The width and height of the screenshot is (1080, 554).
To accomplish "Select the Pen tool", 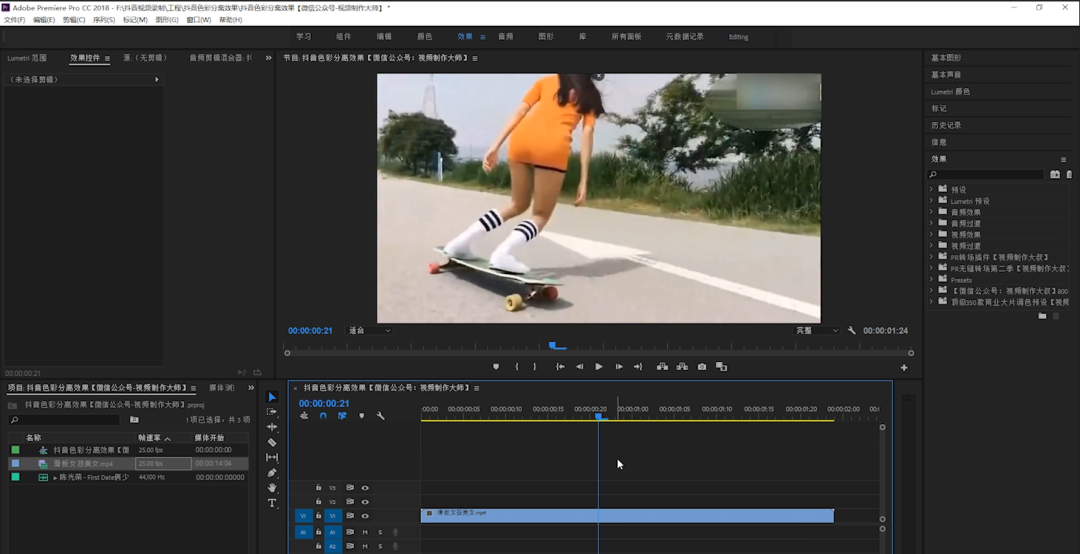I will 272,473.
